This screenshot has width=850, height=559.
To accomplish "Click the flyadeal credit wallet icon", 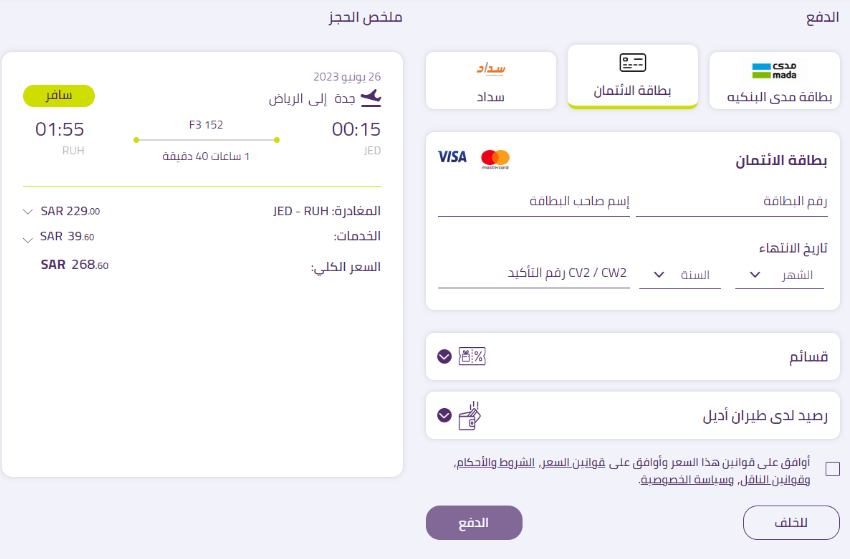I will (470, 416).
